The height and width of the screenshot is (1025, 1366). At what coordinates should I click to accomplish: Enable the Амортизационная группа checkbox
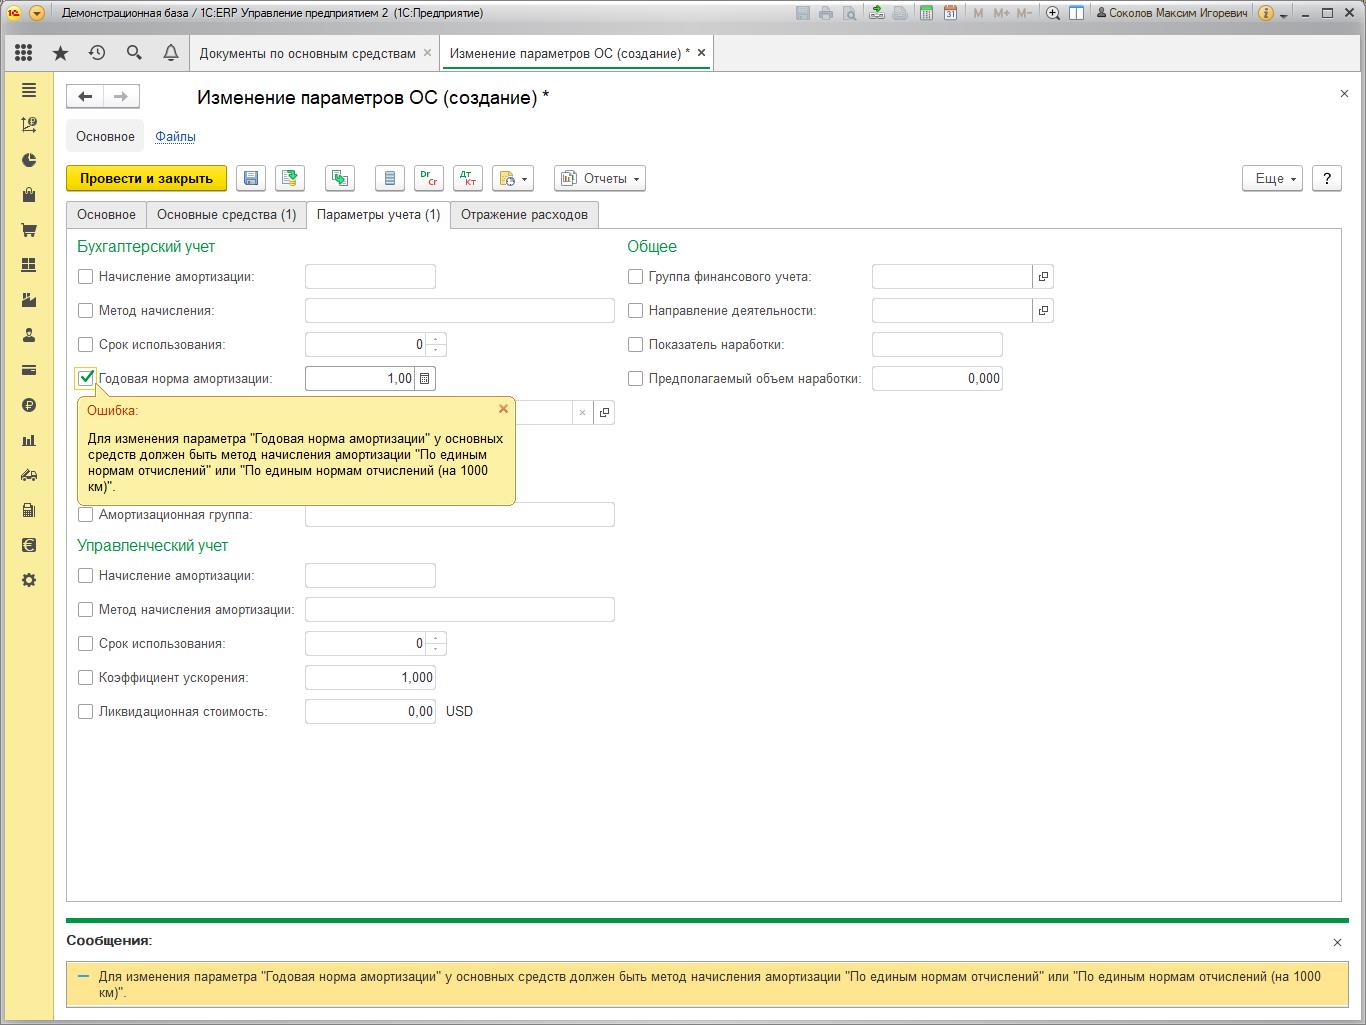(86, 515)
